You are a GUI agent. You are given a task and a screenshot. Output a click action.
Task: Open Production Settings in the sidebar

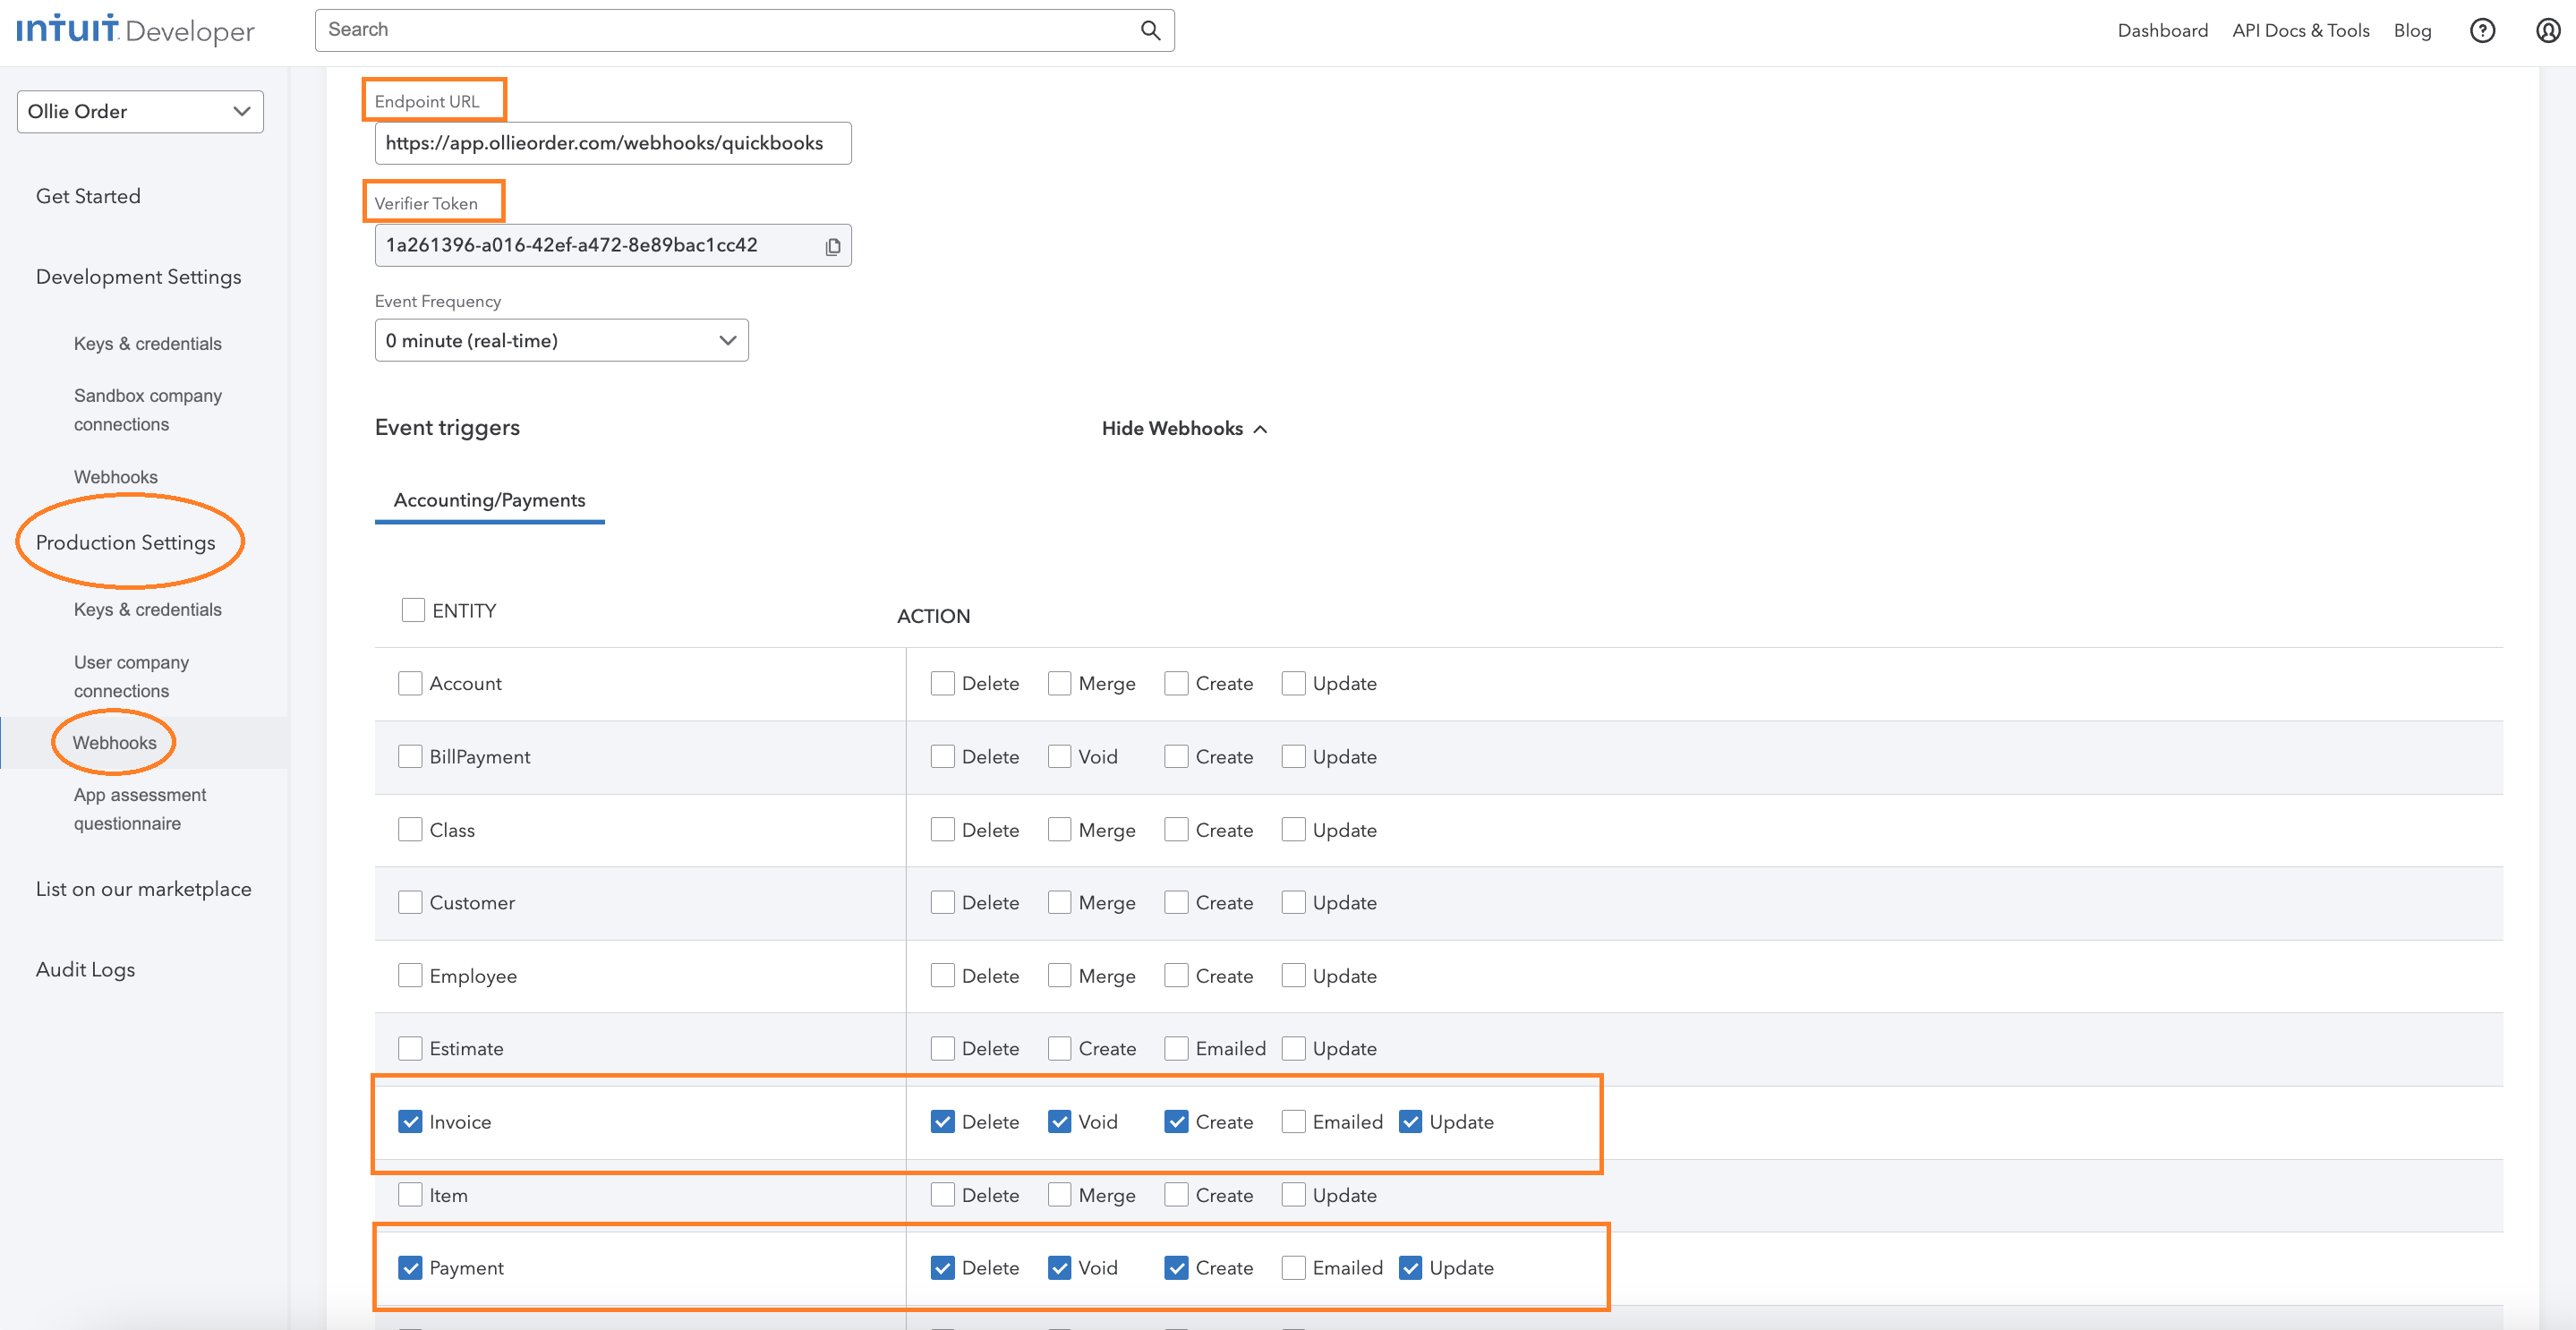click(126, 542)
